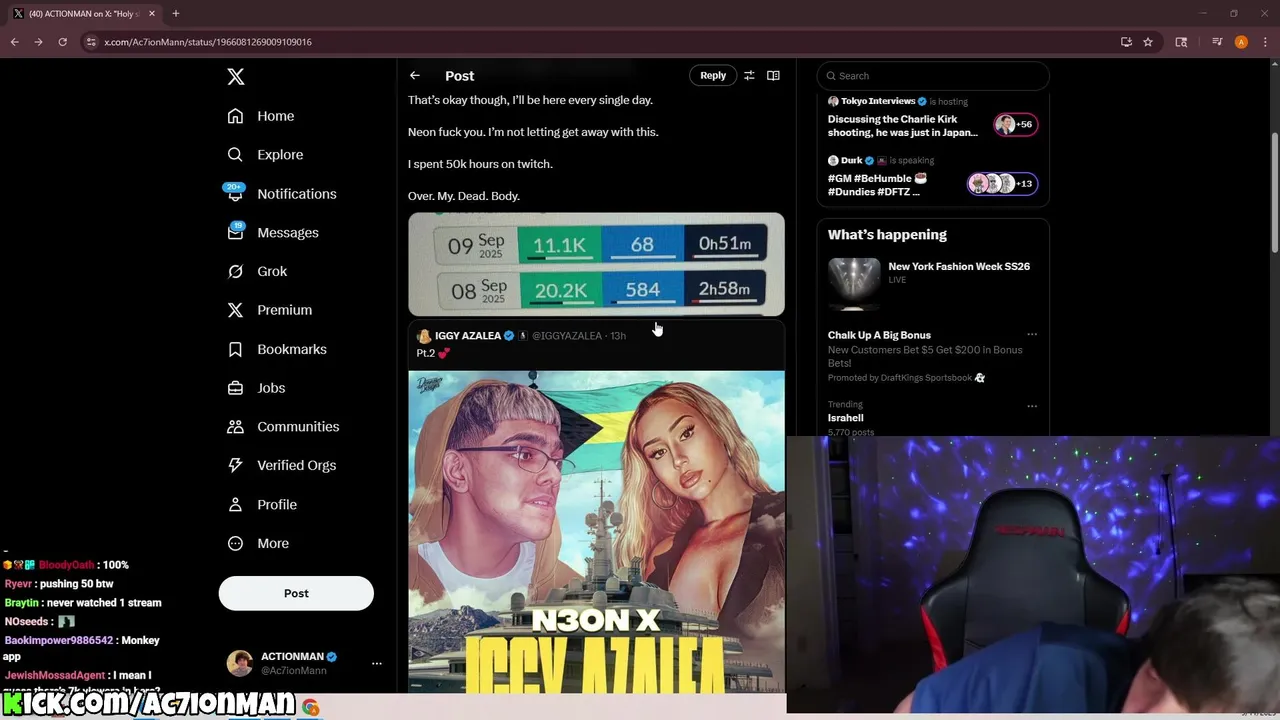This screenshot has height=720, width=1280.
Task: Open options for Chalk Up ad
Action: pos(1032,335)
